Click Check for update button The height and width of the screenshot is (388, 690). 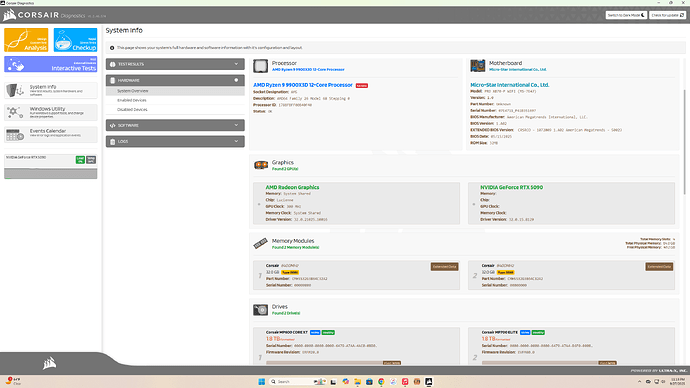[x=668, y=15]
